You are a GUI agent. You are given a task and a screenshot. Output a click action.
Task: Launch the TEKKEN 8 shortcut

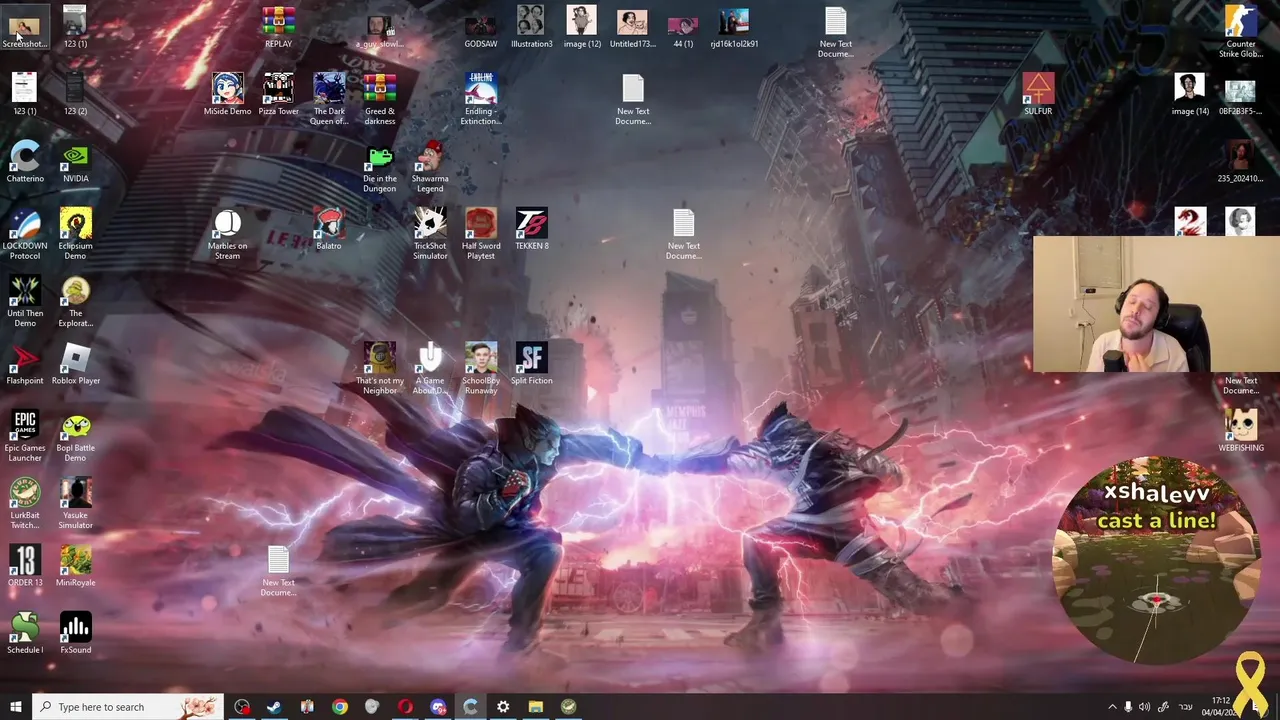click(x=532, y=230)
